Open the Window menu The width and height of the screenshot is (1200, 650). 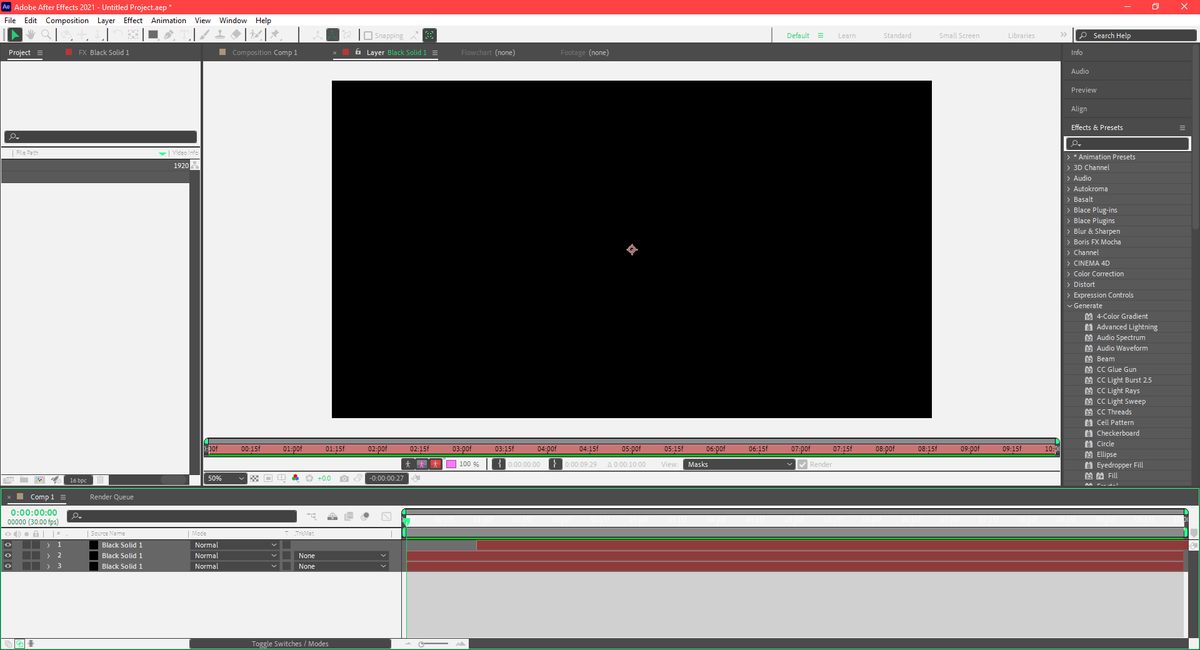click(233, 20)
